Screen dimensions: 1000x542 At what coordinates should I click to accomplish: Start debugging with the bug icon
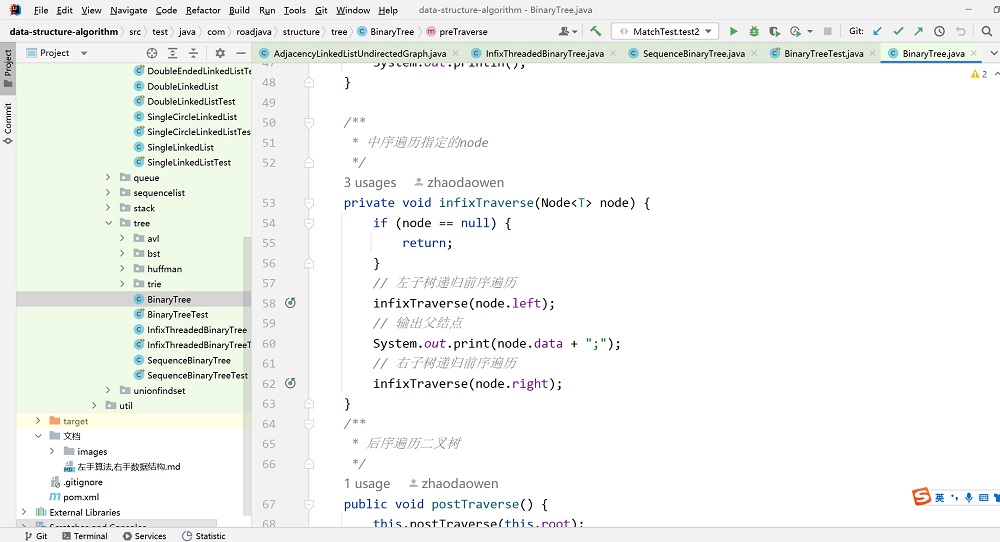pos(754,31)
